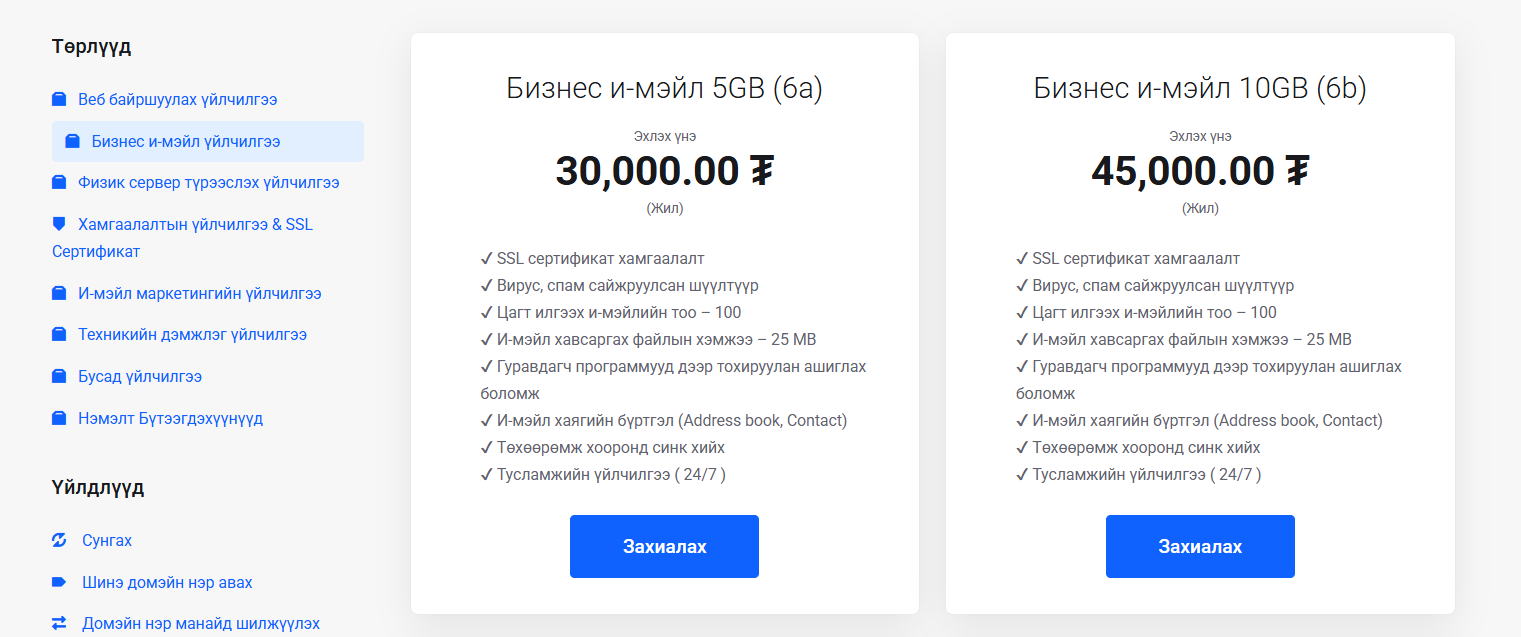Order the Бизнес и-мэйл 10GB plan
The width and height of the screenshot is (1521, 637).
[1200, 547]
